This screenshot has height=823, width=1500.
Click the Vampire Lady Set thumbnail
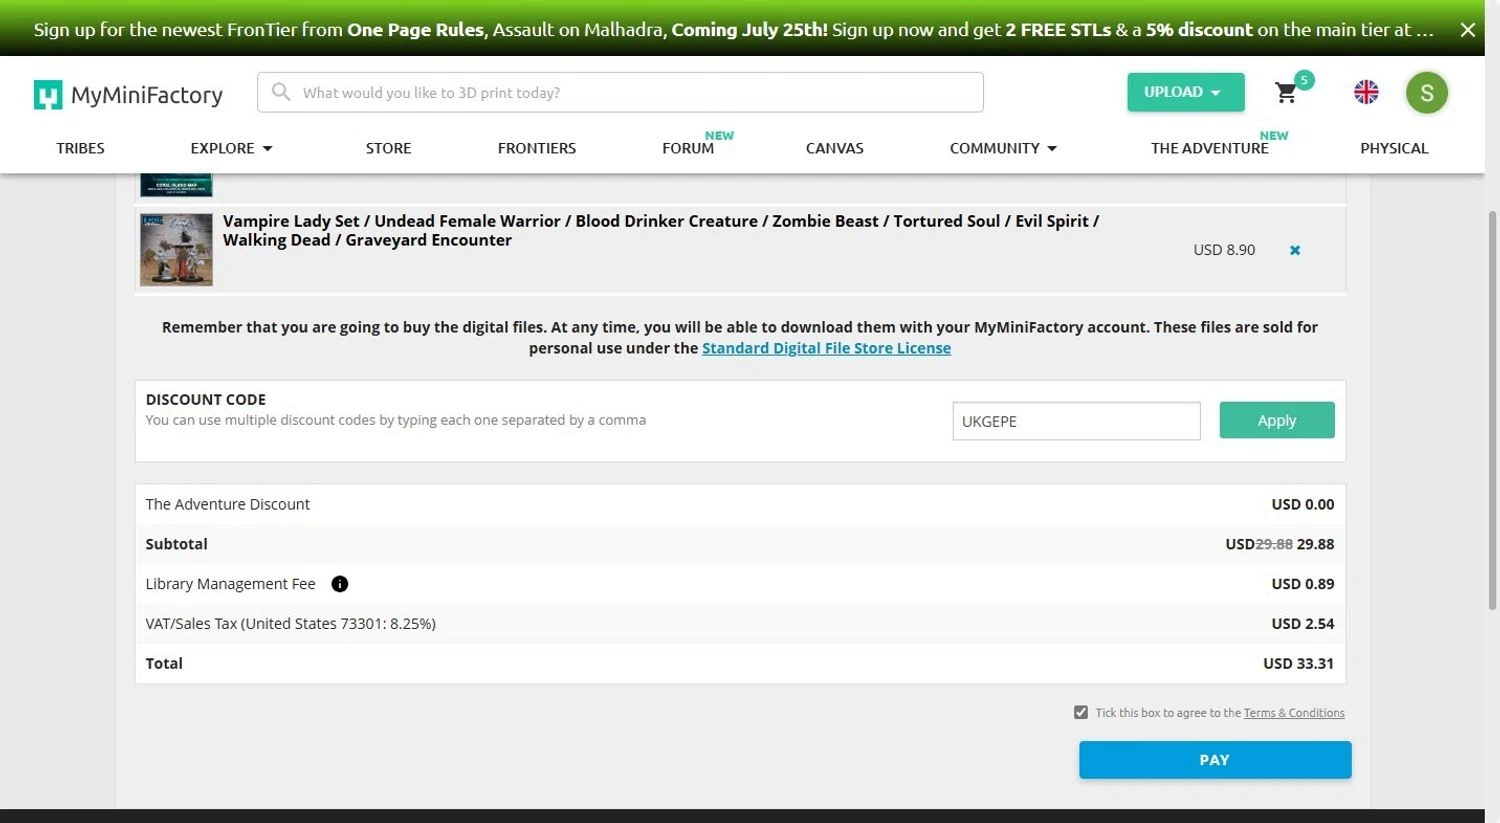tap(176, 250)
